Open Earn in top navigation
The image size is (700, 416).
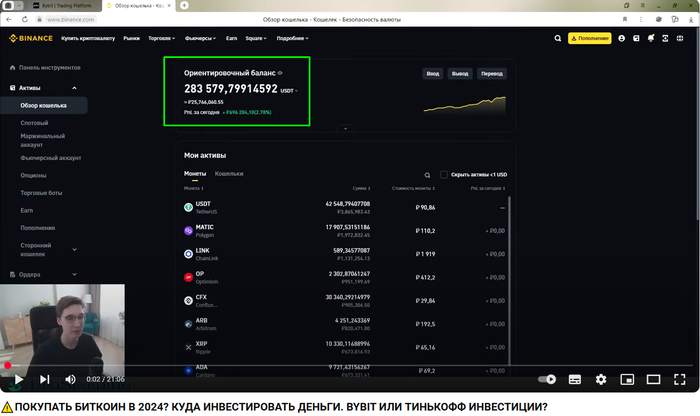point(231,38)
